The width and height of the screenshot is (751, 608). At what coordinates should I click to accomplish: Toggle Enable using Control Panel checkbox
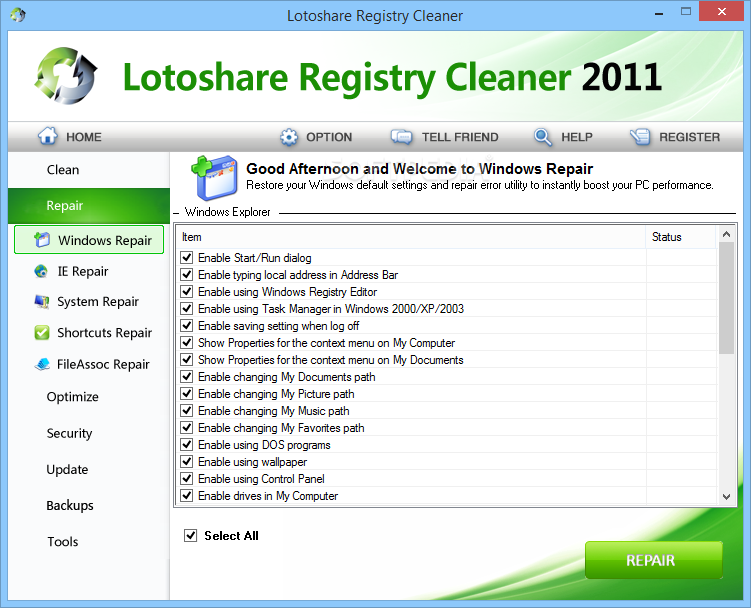[x=187, y=479]
